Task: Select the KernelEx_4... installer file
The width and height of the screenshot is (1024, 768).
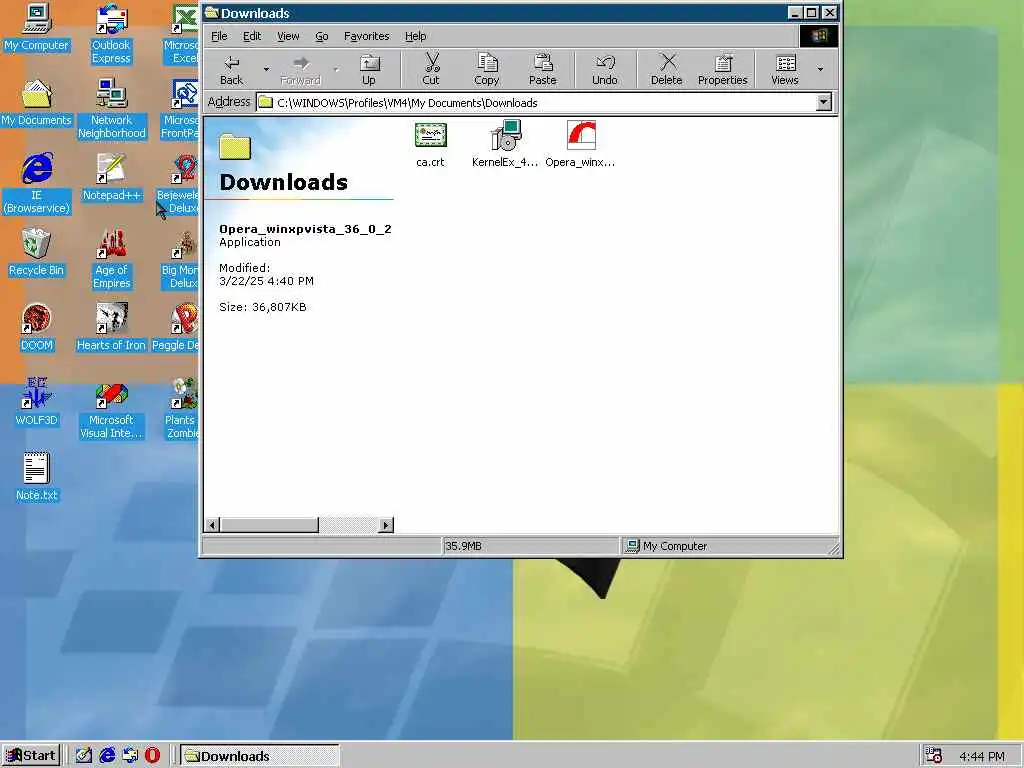Action: click(505, 144)
